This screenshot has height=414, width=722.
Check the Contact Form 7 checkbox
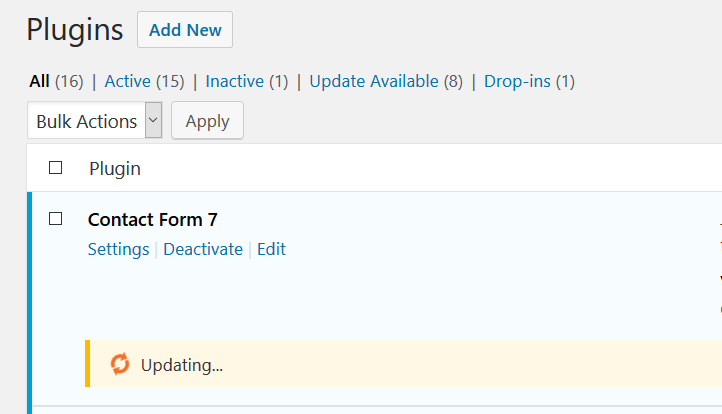(56, 219)
